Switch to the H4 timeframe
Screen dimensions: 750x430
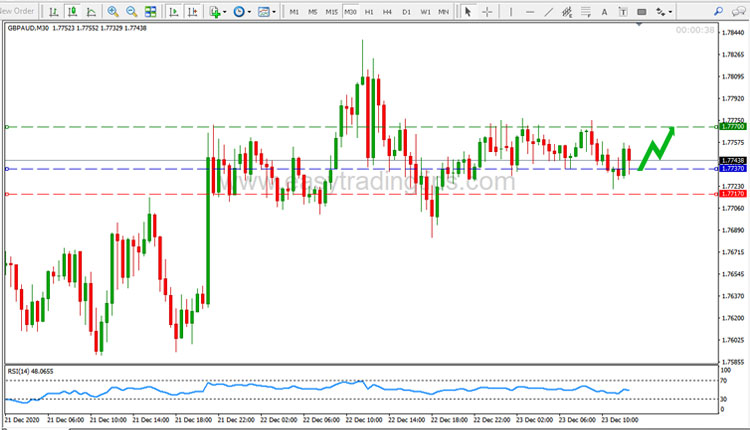coord(387,11)
